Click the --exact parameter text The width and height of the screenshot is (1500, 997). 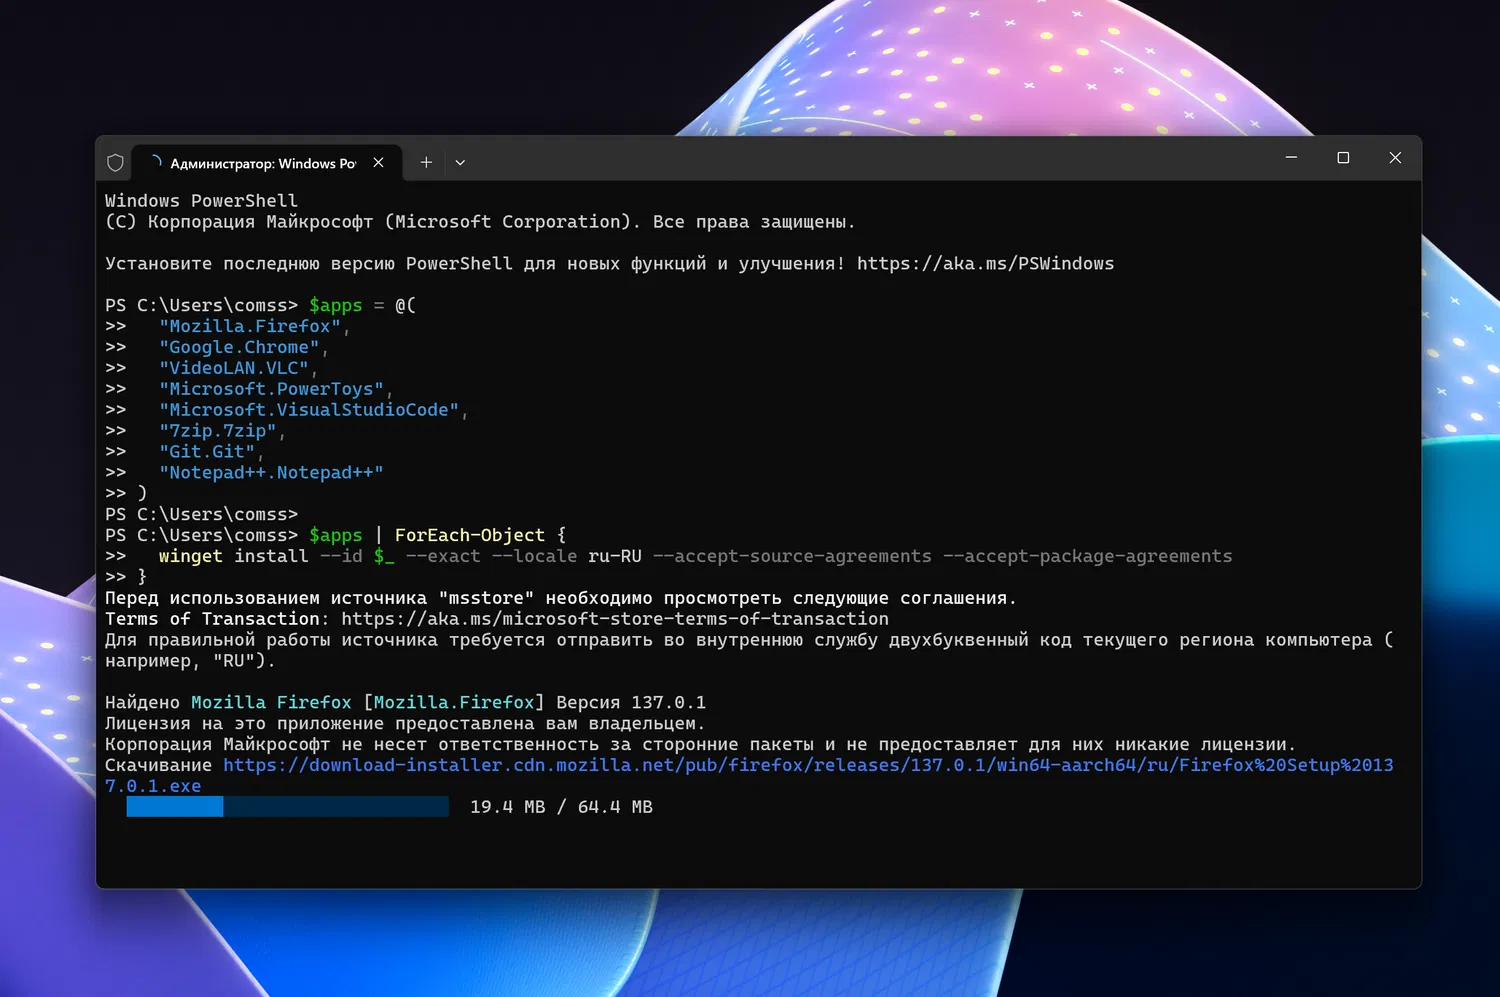[x=442, y=557]
